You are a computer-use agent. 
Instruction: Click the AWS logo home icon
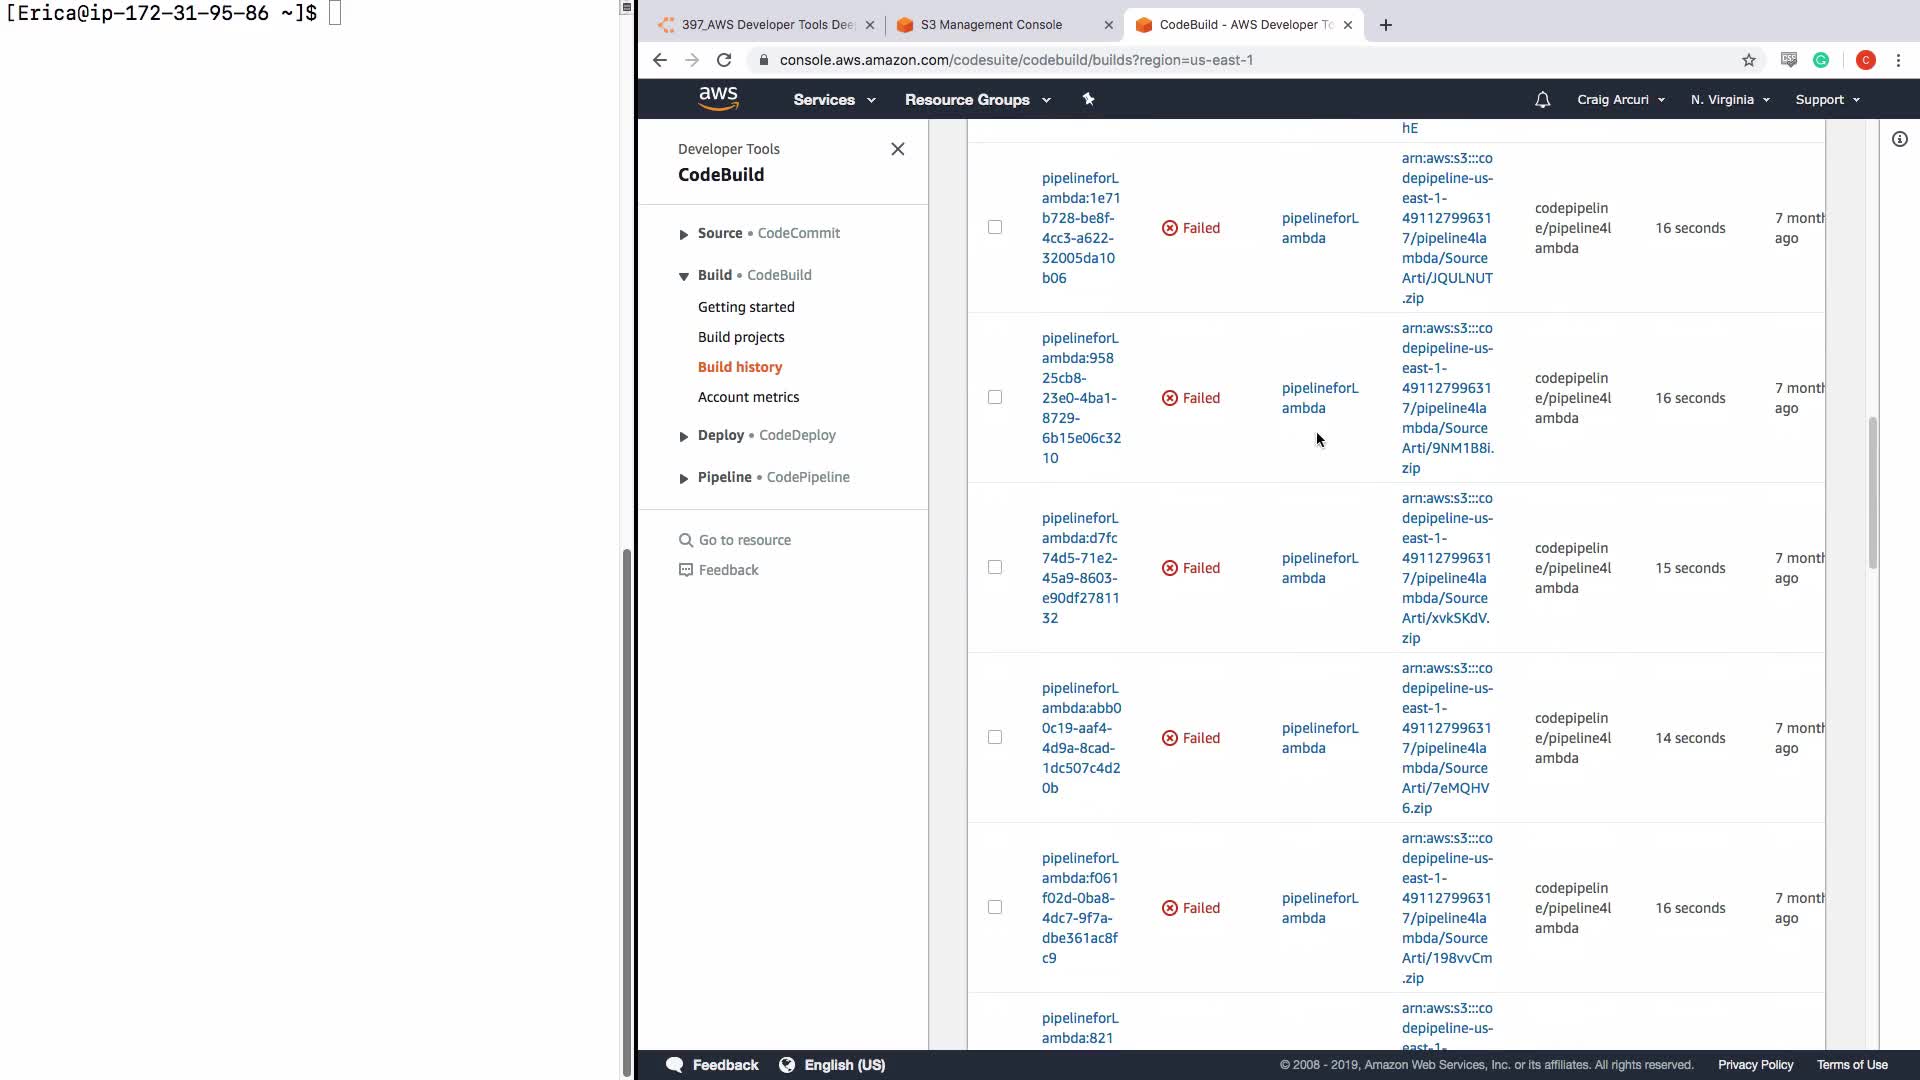pyautogui.click(x=718, y=99)
